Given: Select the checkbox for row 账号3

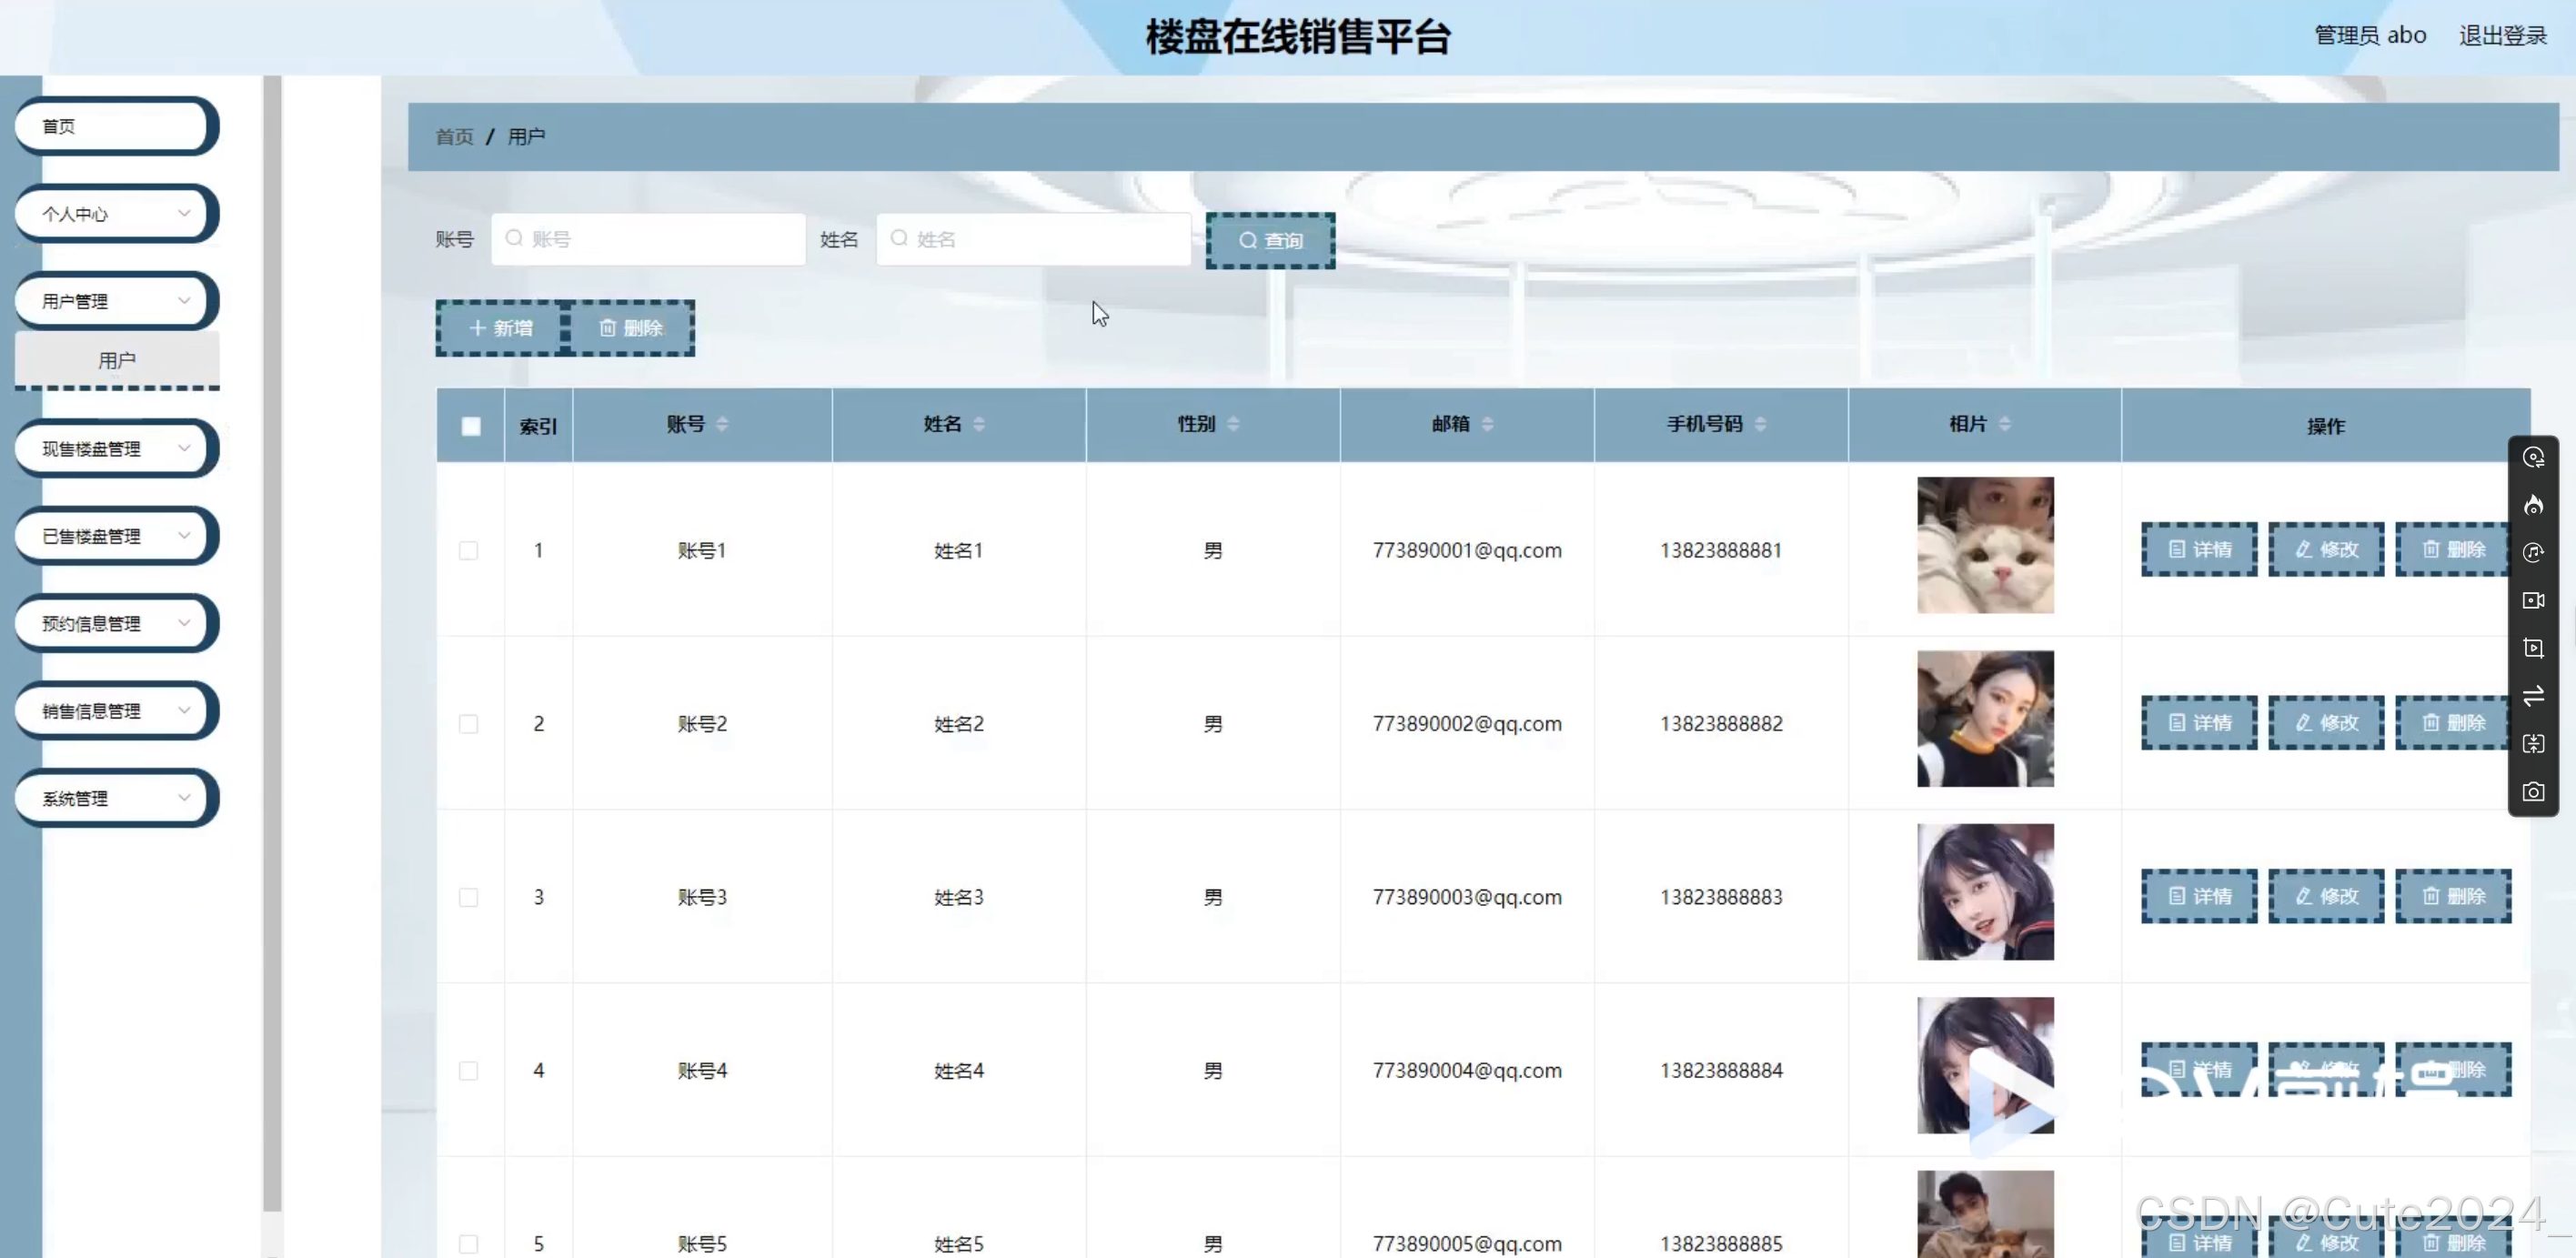Looking at the screenshot, I should (x=468, y=897).
